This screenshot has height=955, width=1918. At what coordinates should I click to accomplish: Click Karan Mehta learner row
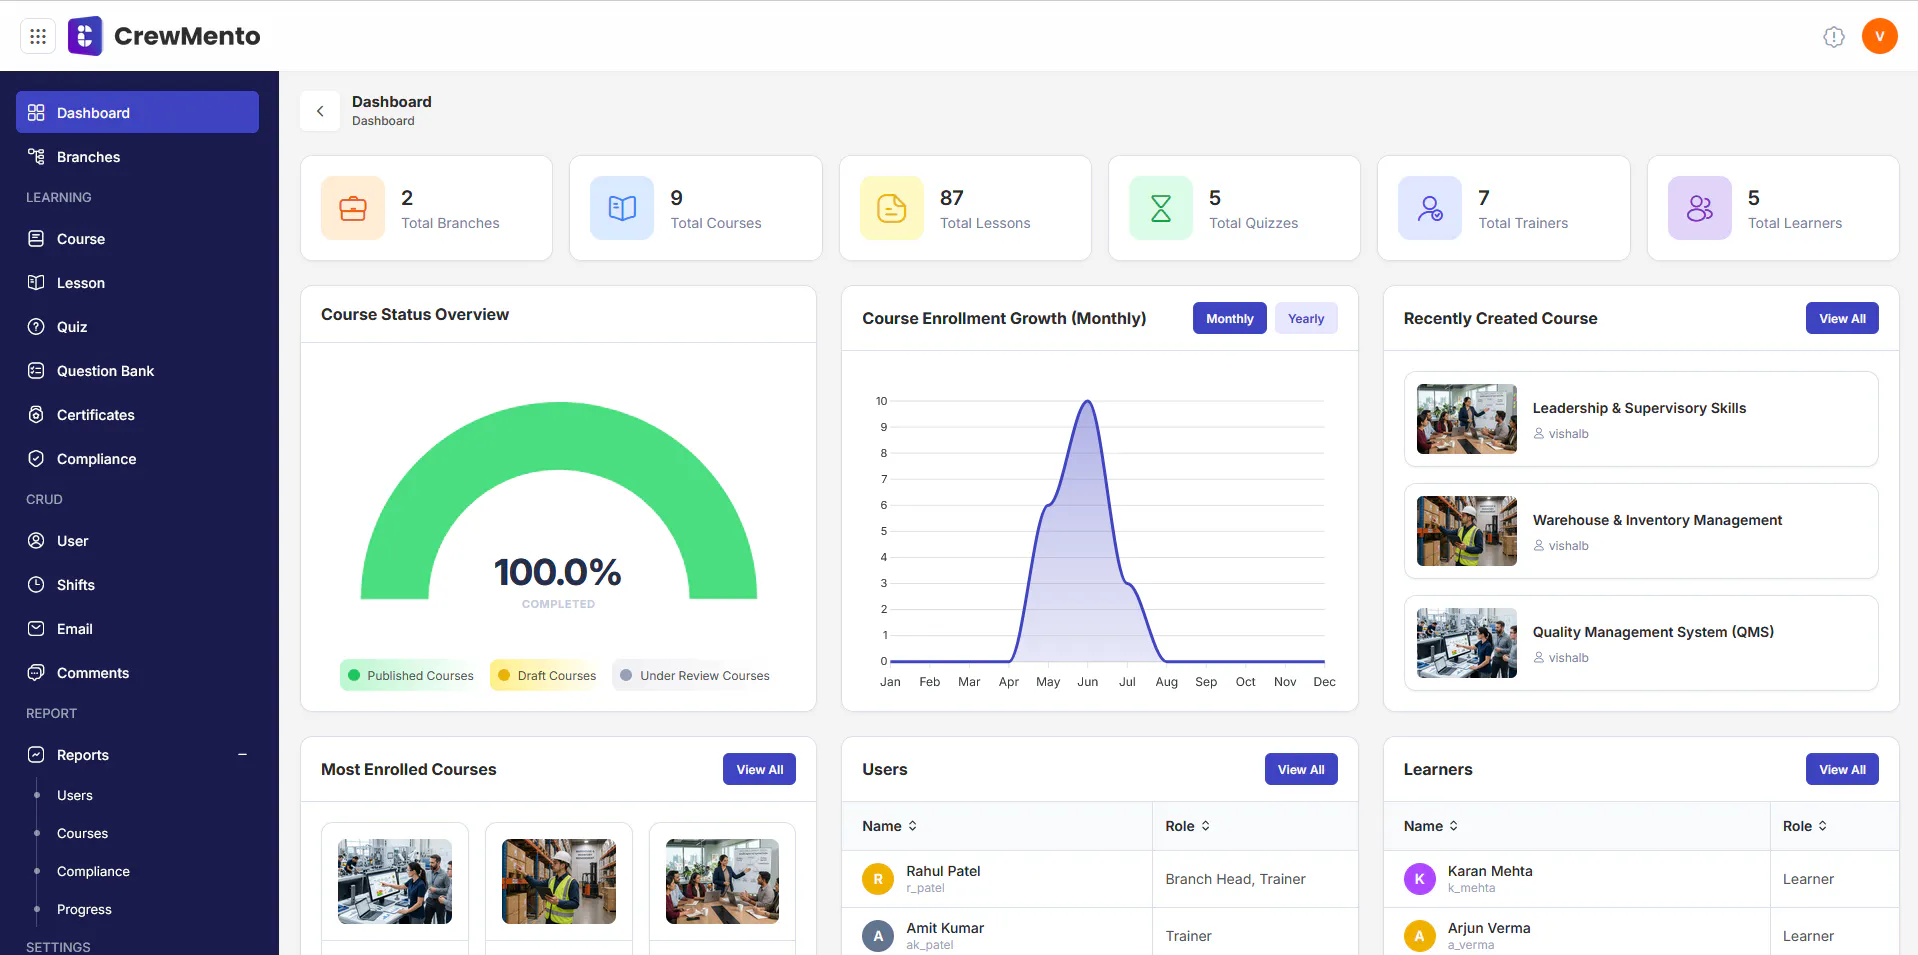(1641, 879)
